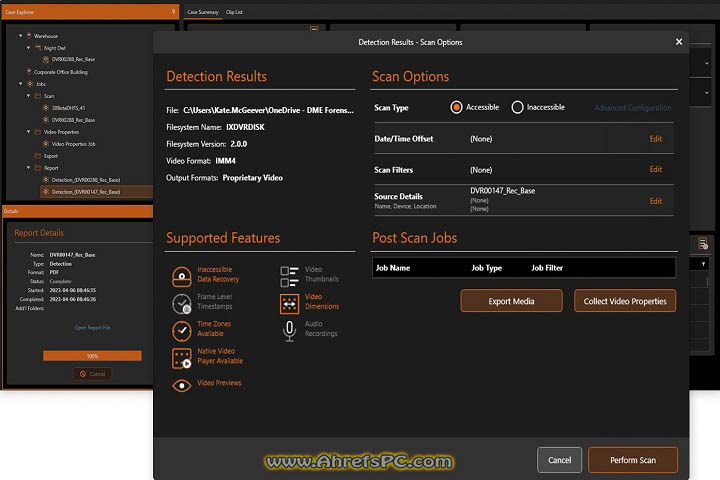Click the Proprietary Video output format value
This screenshot has height=480, width=720.
253,178
